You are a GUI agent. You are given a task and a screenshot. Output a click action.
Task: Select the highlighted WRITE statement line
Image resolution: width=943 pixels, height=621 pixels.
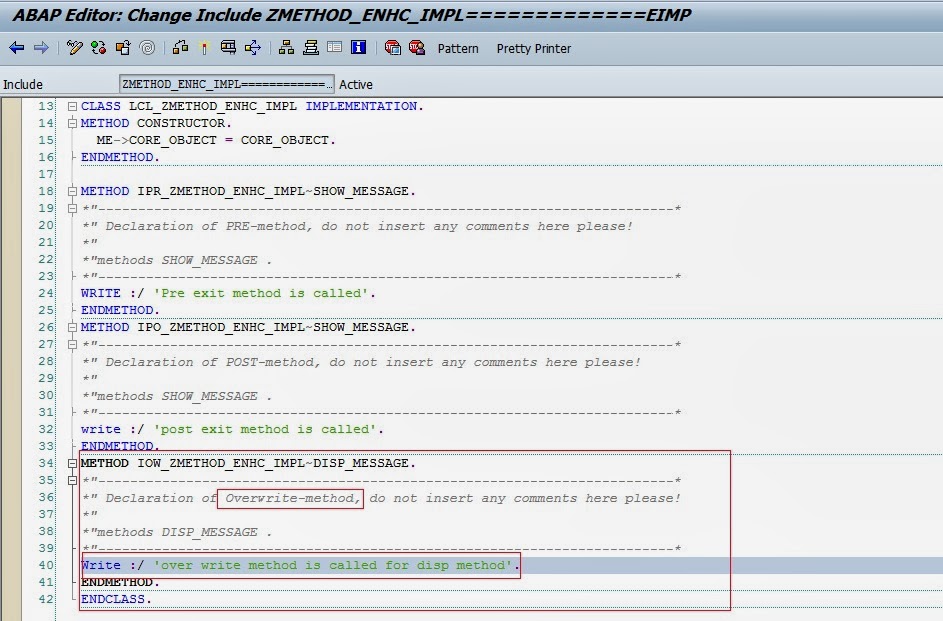point(300,565)
